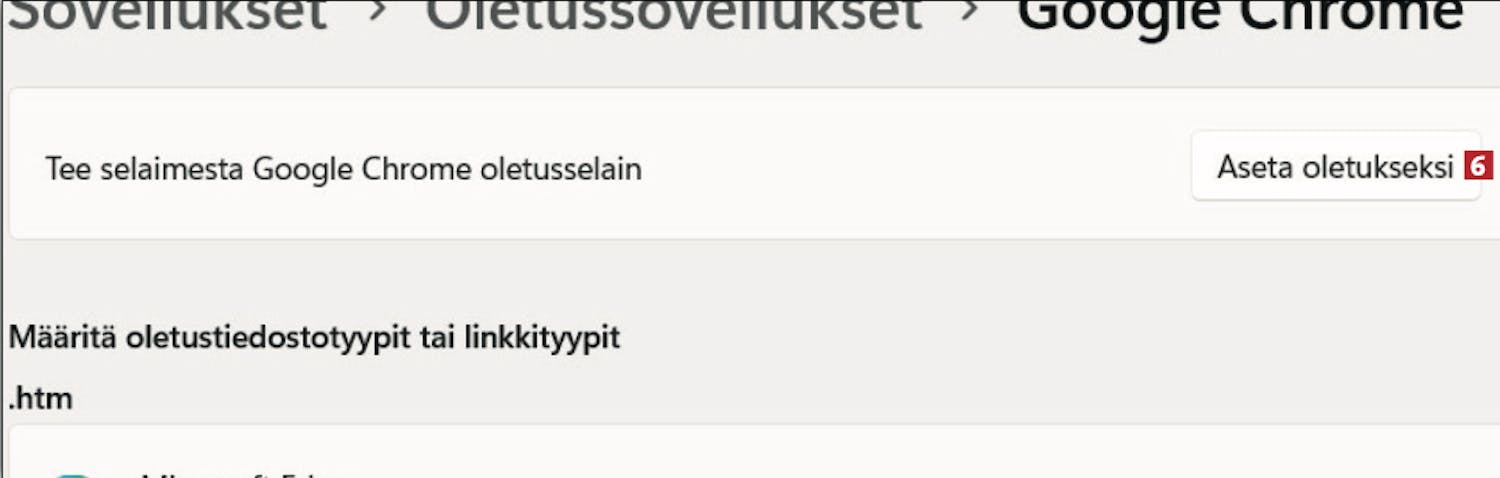
Task: Open the Microsoft Edge .htm default entry
Action: coord(754,451)
